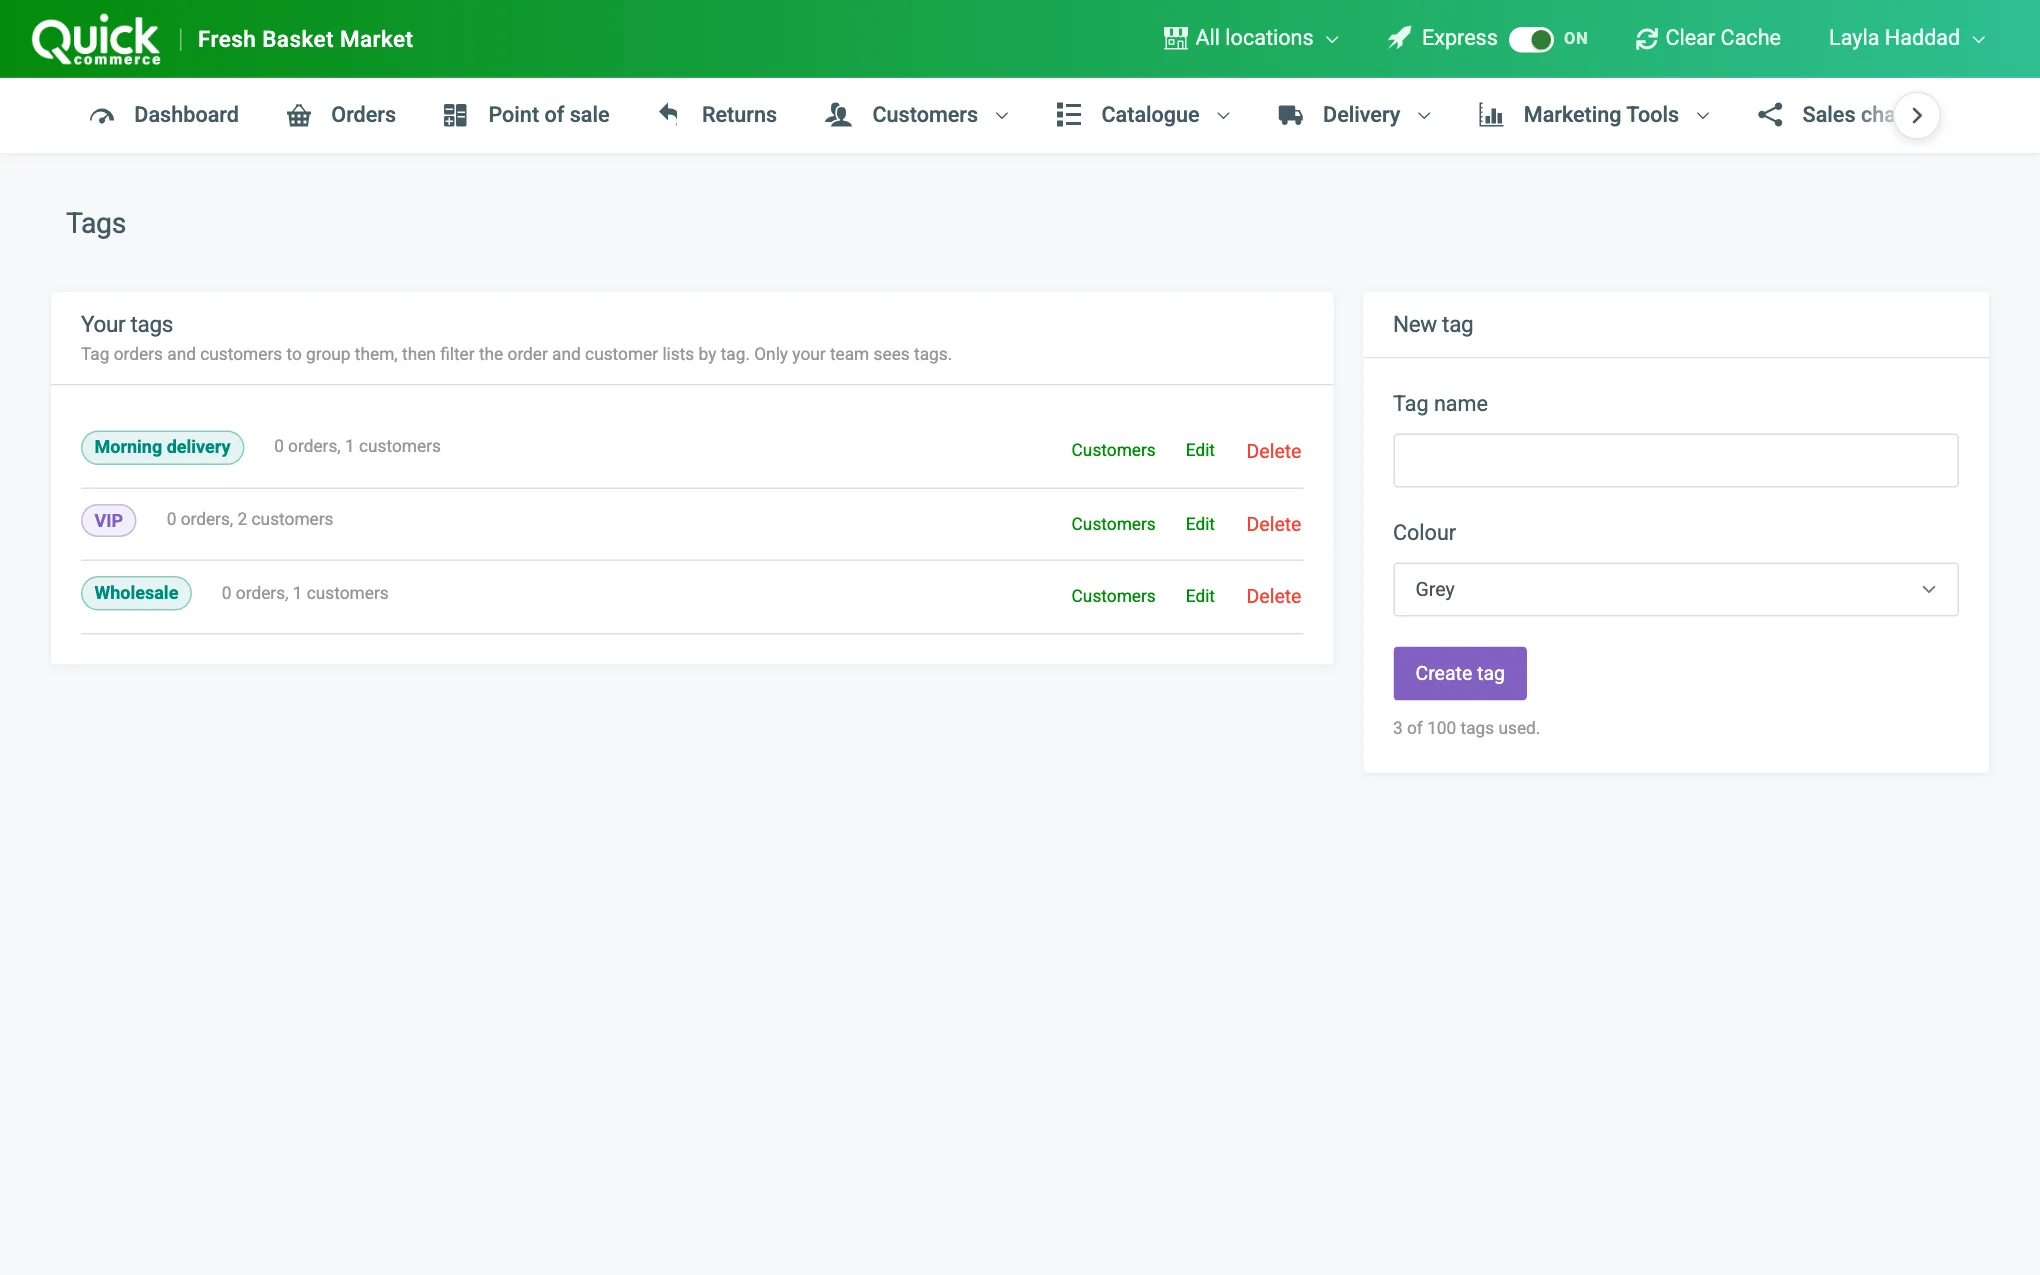Viewport: 2040px width, 1275px height.
Task: Click the purple VIP tag badge
Action: (108, 520)
